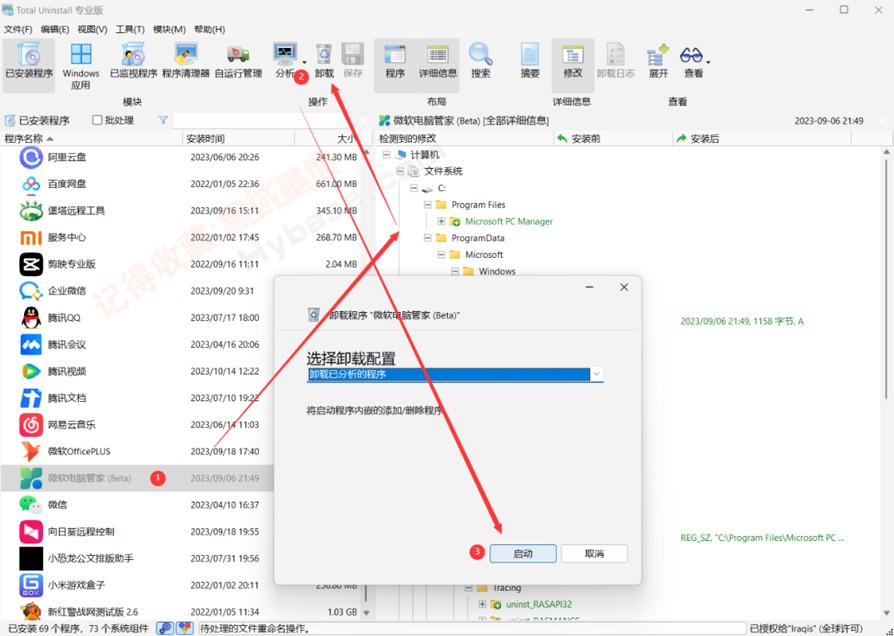The height and width of the screenshot is (636, 894).
Task: Click the program list scroll down arrow
Action: pyautogui.click(x=366, y=613)
